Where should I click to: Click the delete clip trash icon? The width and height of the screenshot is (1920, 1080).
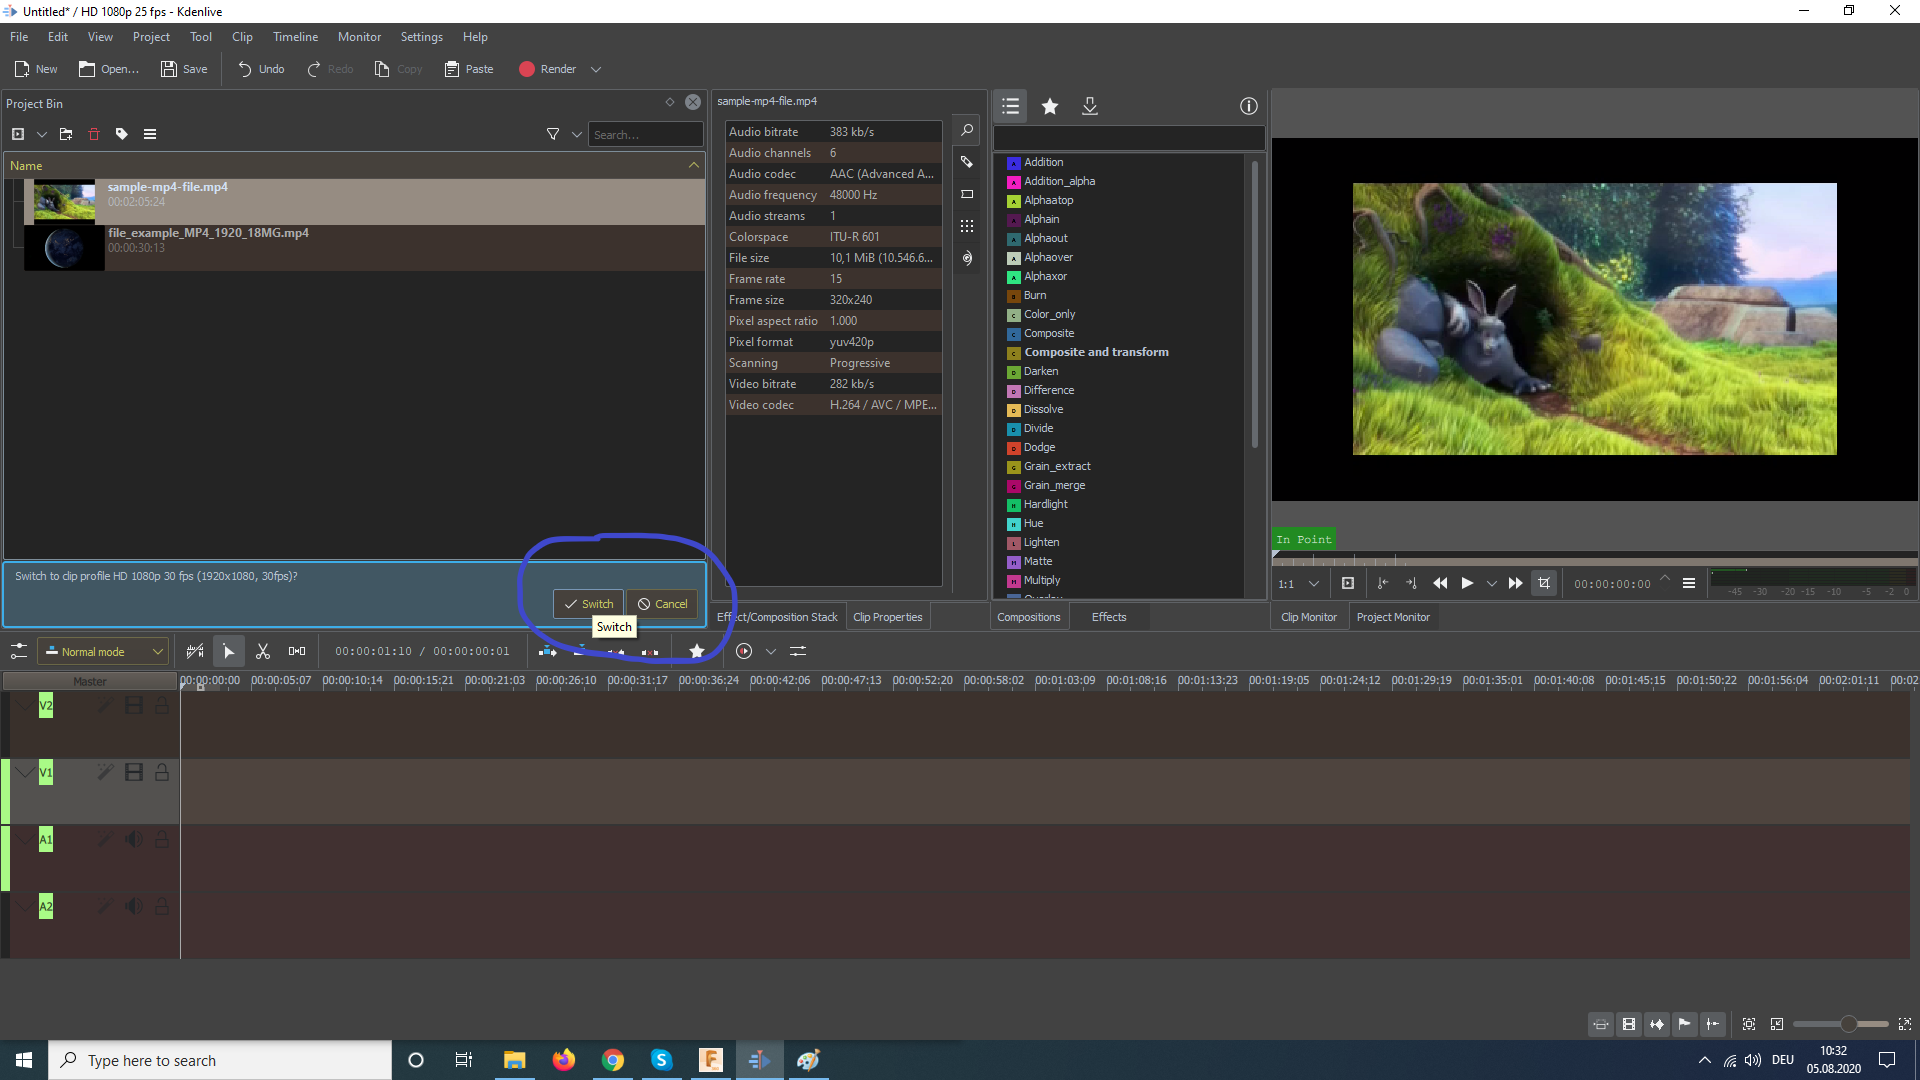94,134
